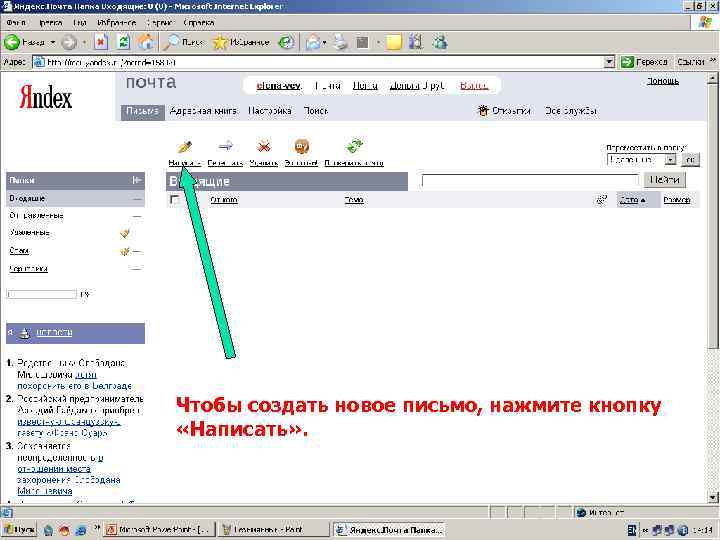The height and width of the screenshot is (540, 720).
Task: Collapse the Папки panel with arrow icon
Action: point(136,180)
